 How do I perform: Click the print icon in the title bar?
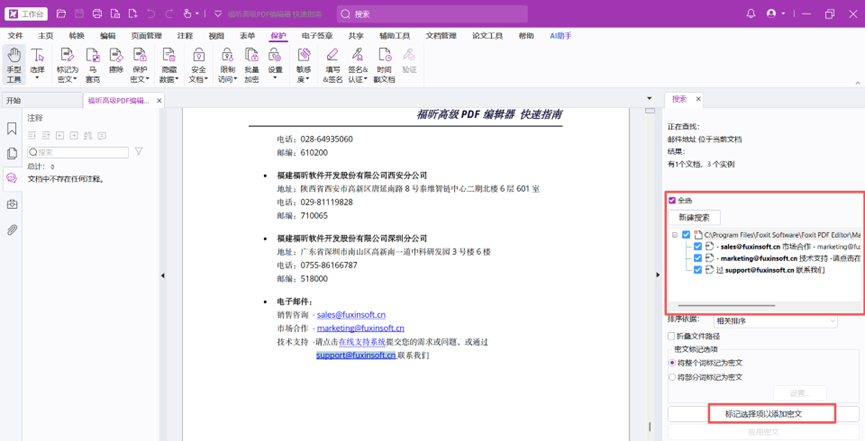point(97,14)
